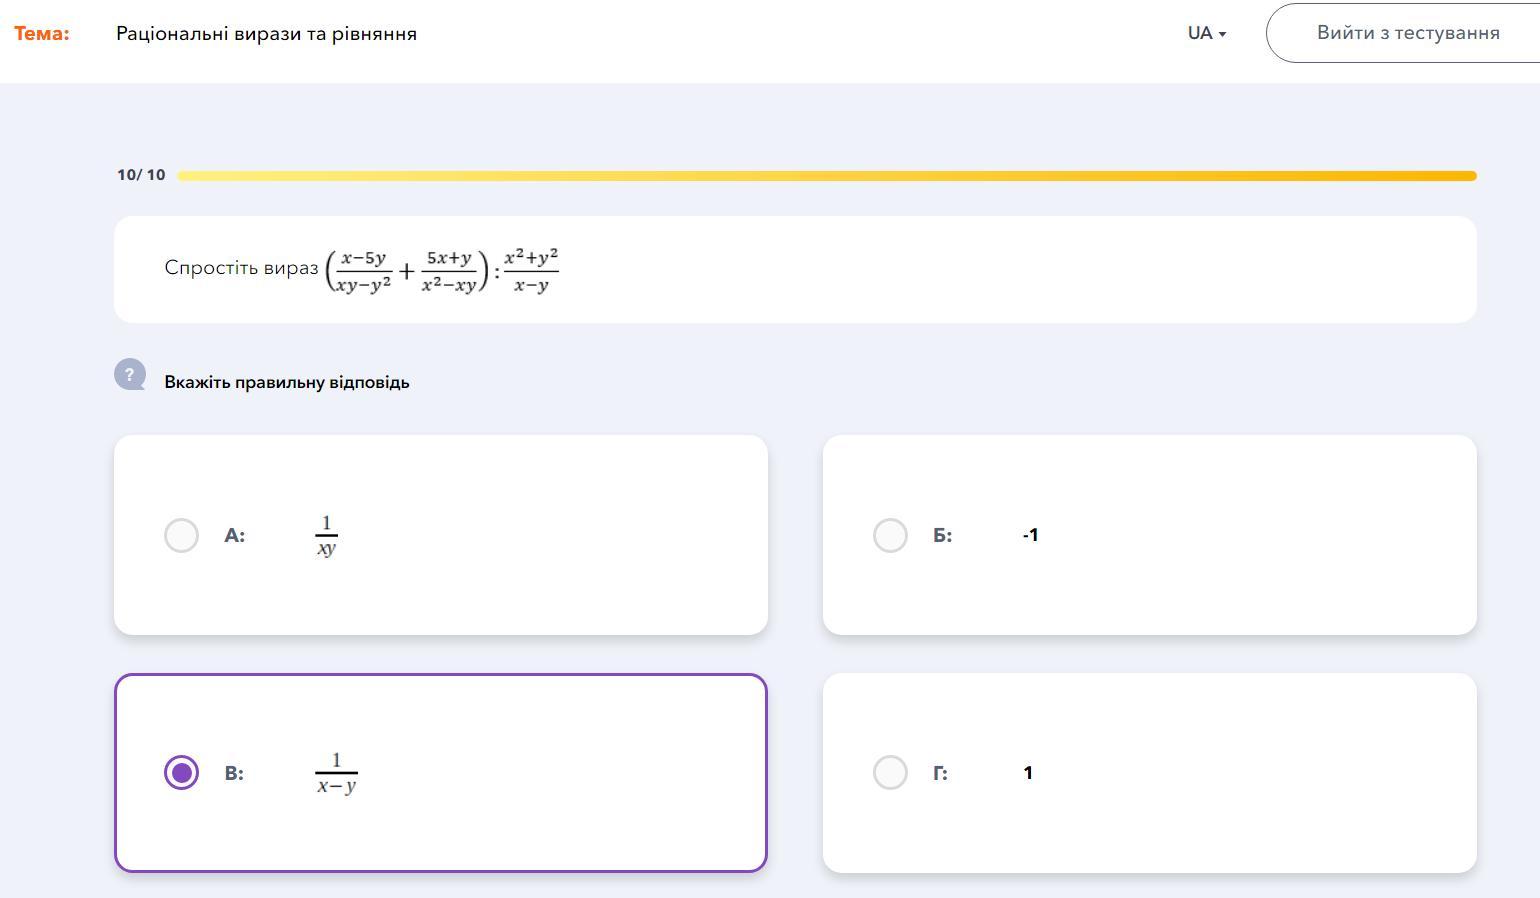Click the selected radio button for answer В
The height and width of the screenshot is (898, 1540).
pos(181,773)
